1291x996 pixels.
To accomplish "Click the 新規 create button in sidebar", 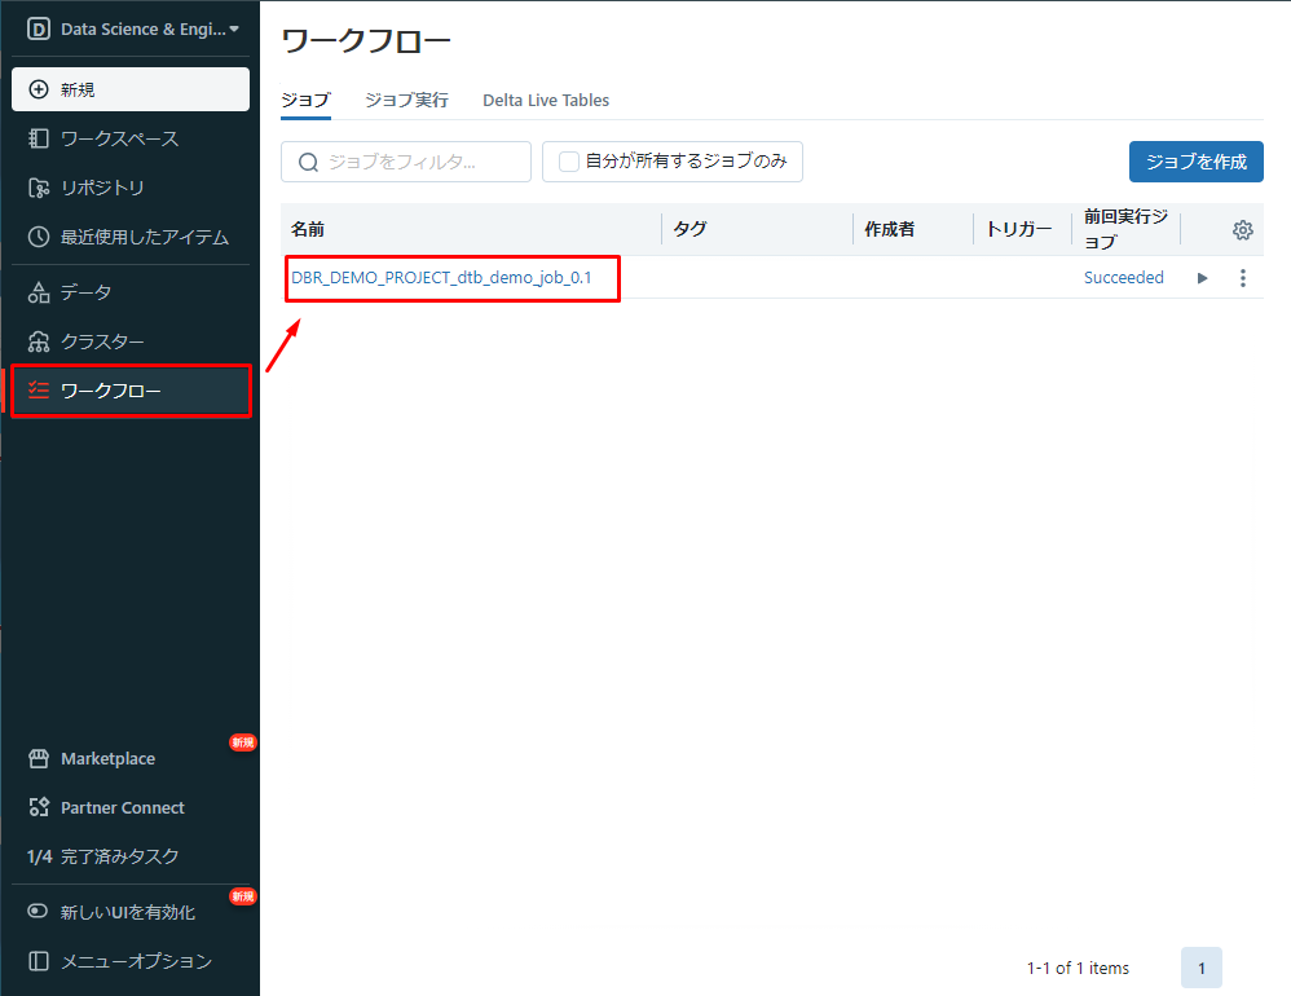I will pyautogui.click(x=130, y=90).
